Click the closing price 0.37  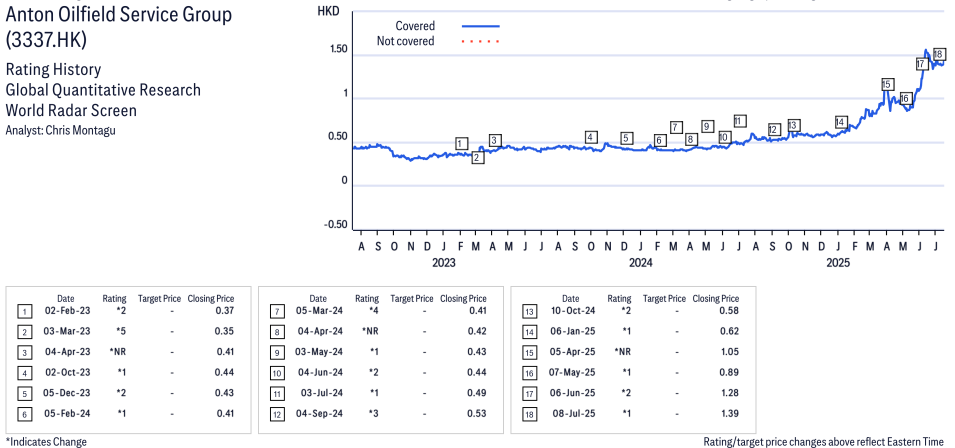[x=225, y=310]
